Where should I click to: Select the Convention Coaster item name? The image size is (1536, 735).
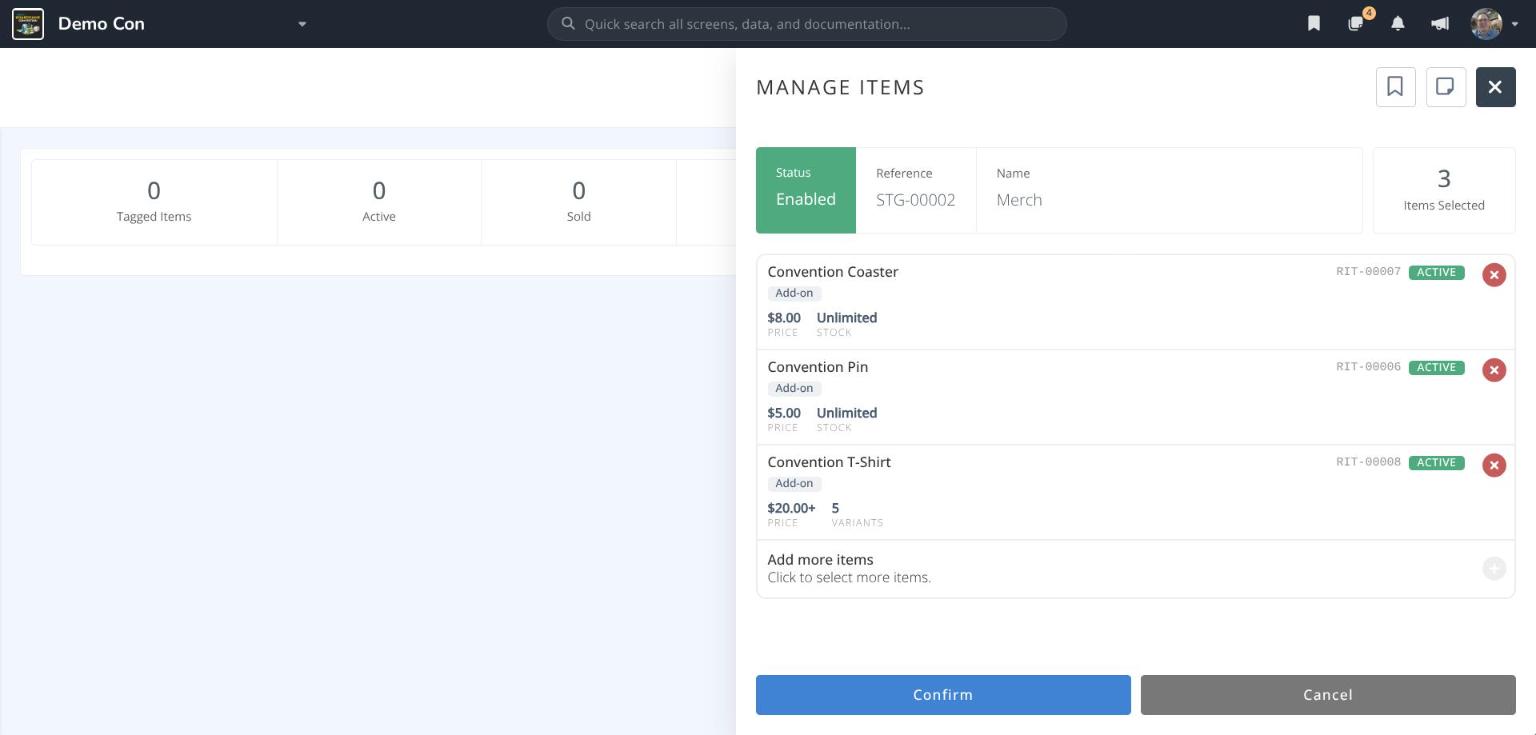pos(833,272)
